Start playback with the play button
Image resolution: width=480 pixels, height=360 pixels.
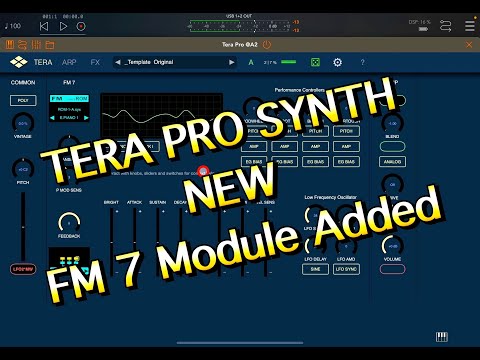63,26
